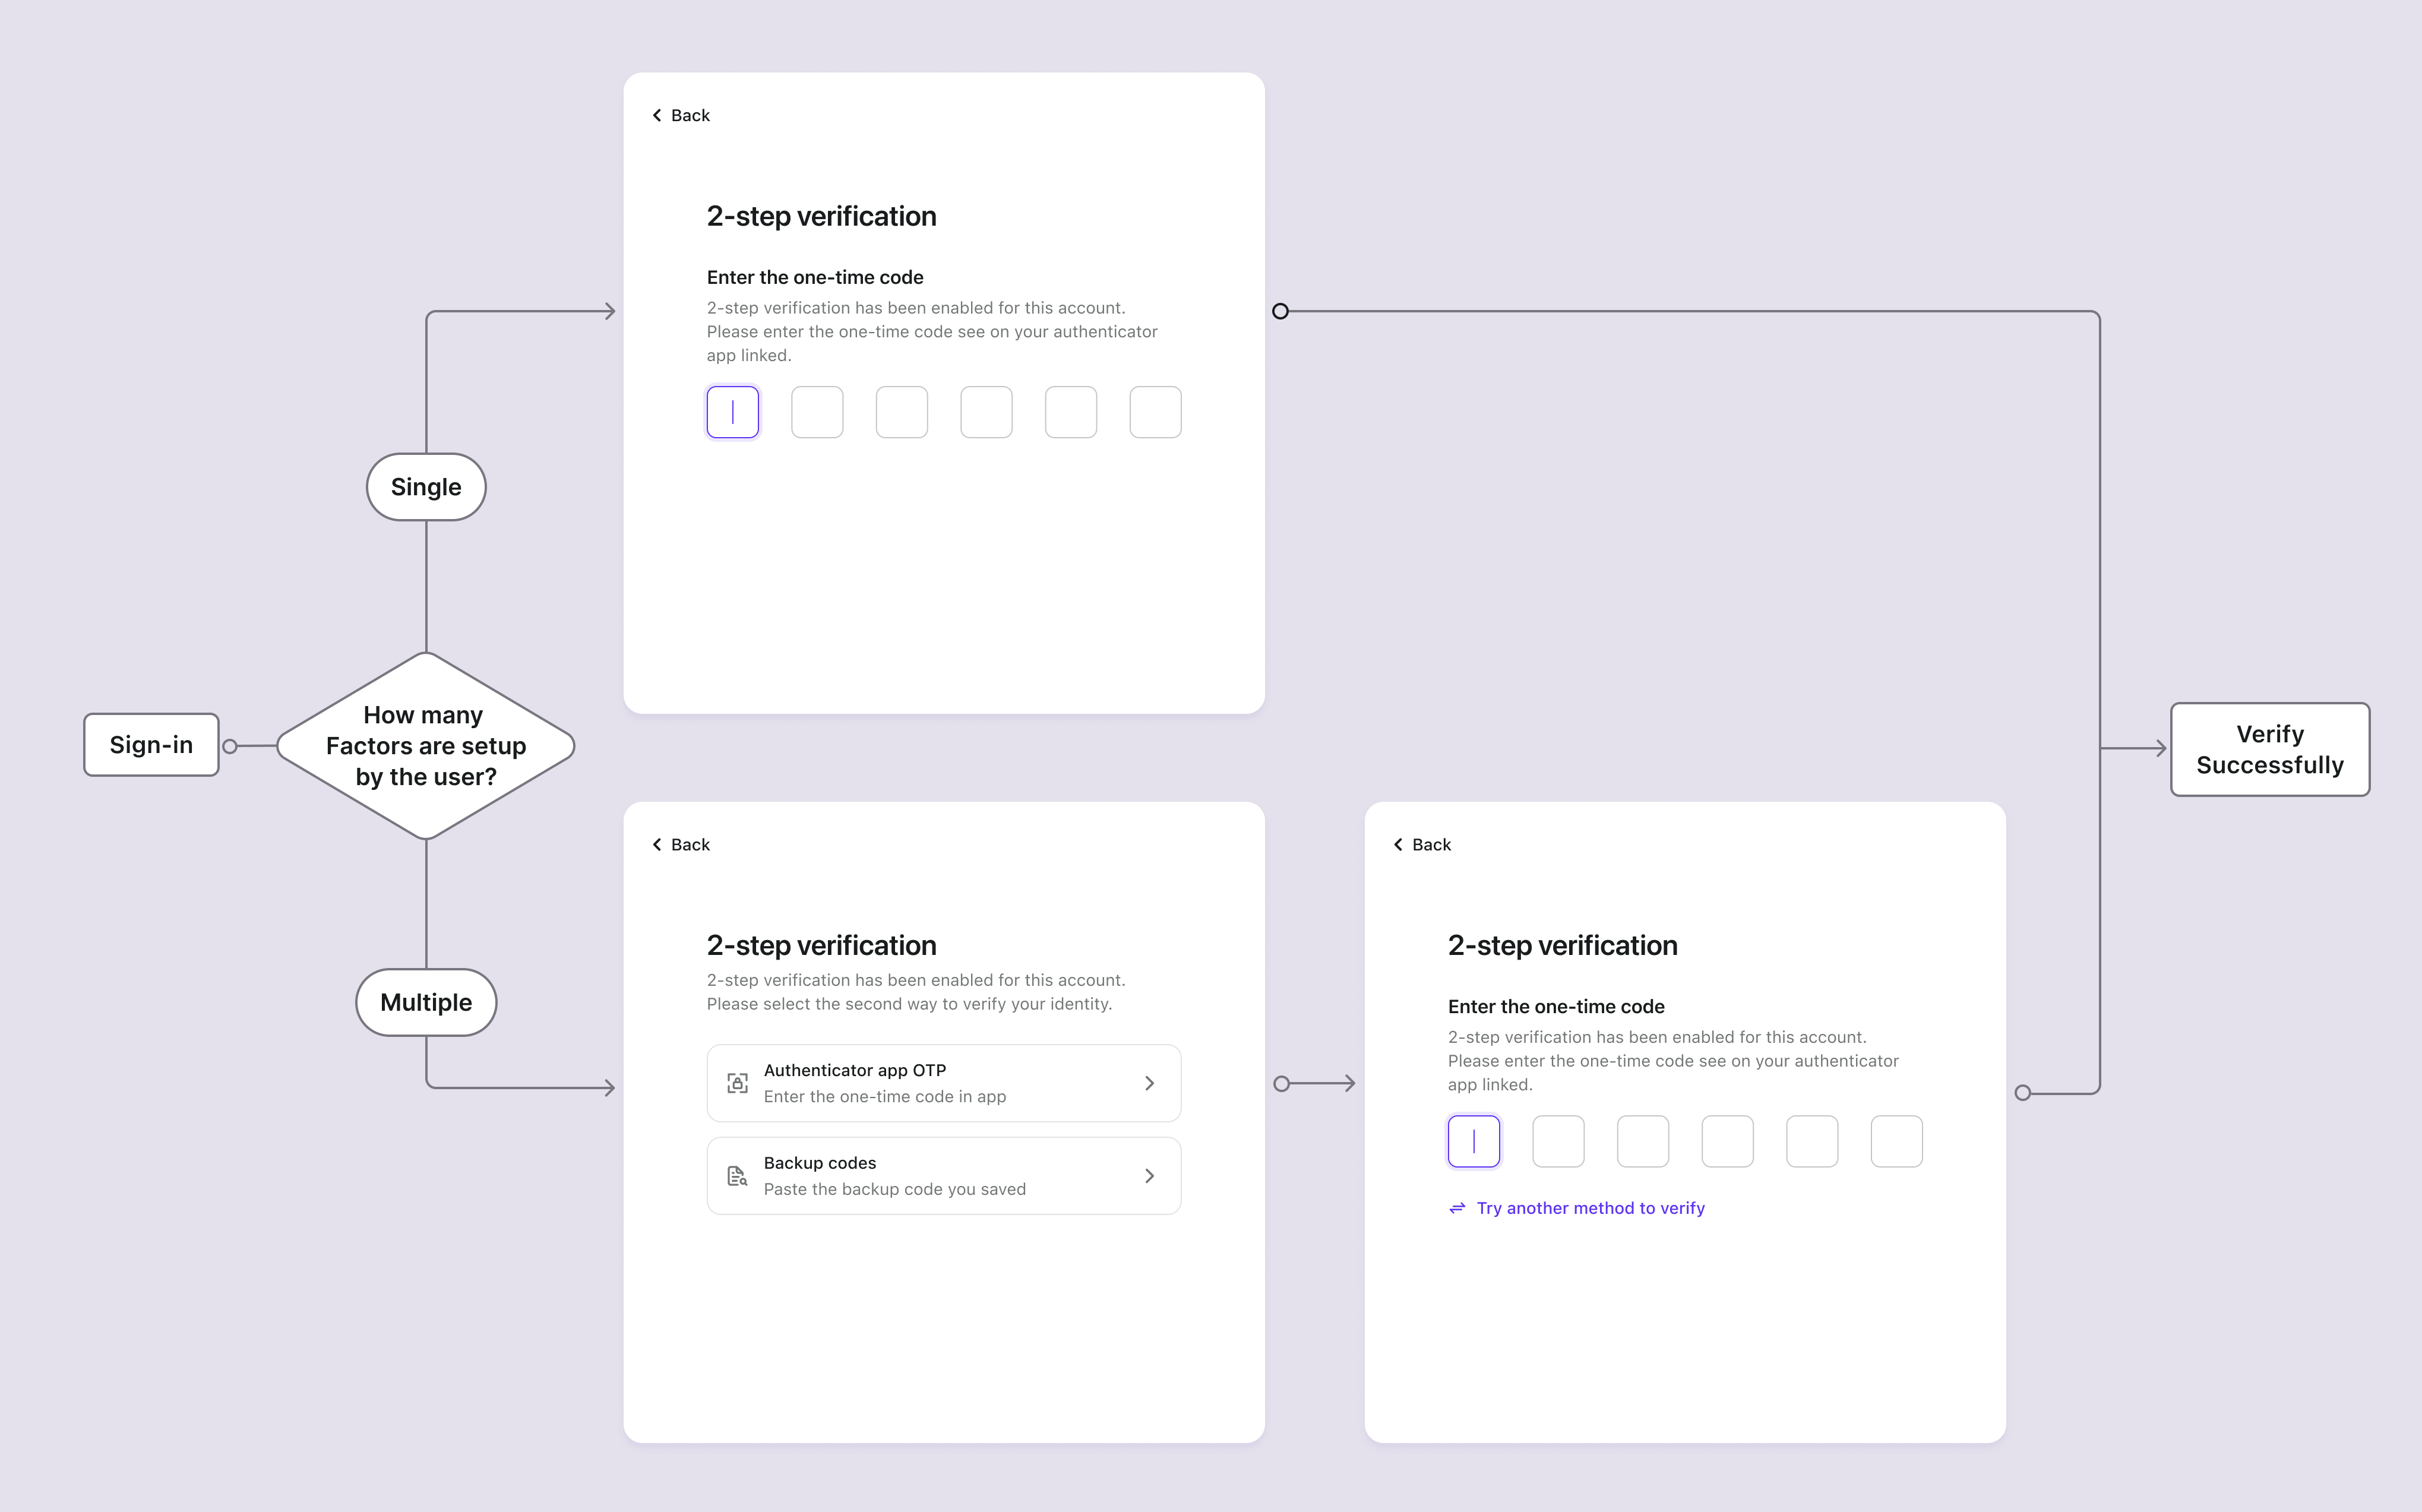Click the chevron arrow on Backup codes row
The width and height of the screenshot is (2422, 1512).
(1149, 1176)
